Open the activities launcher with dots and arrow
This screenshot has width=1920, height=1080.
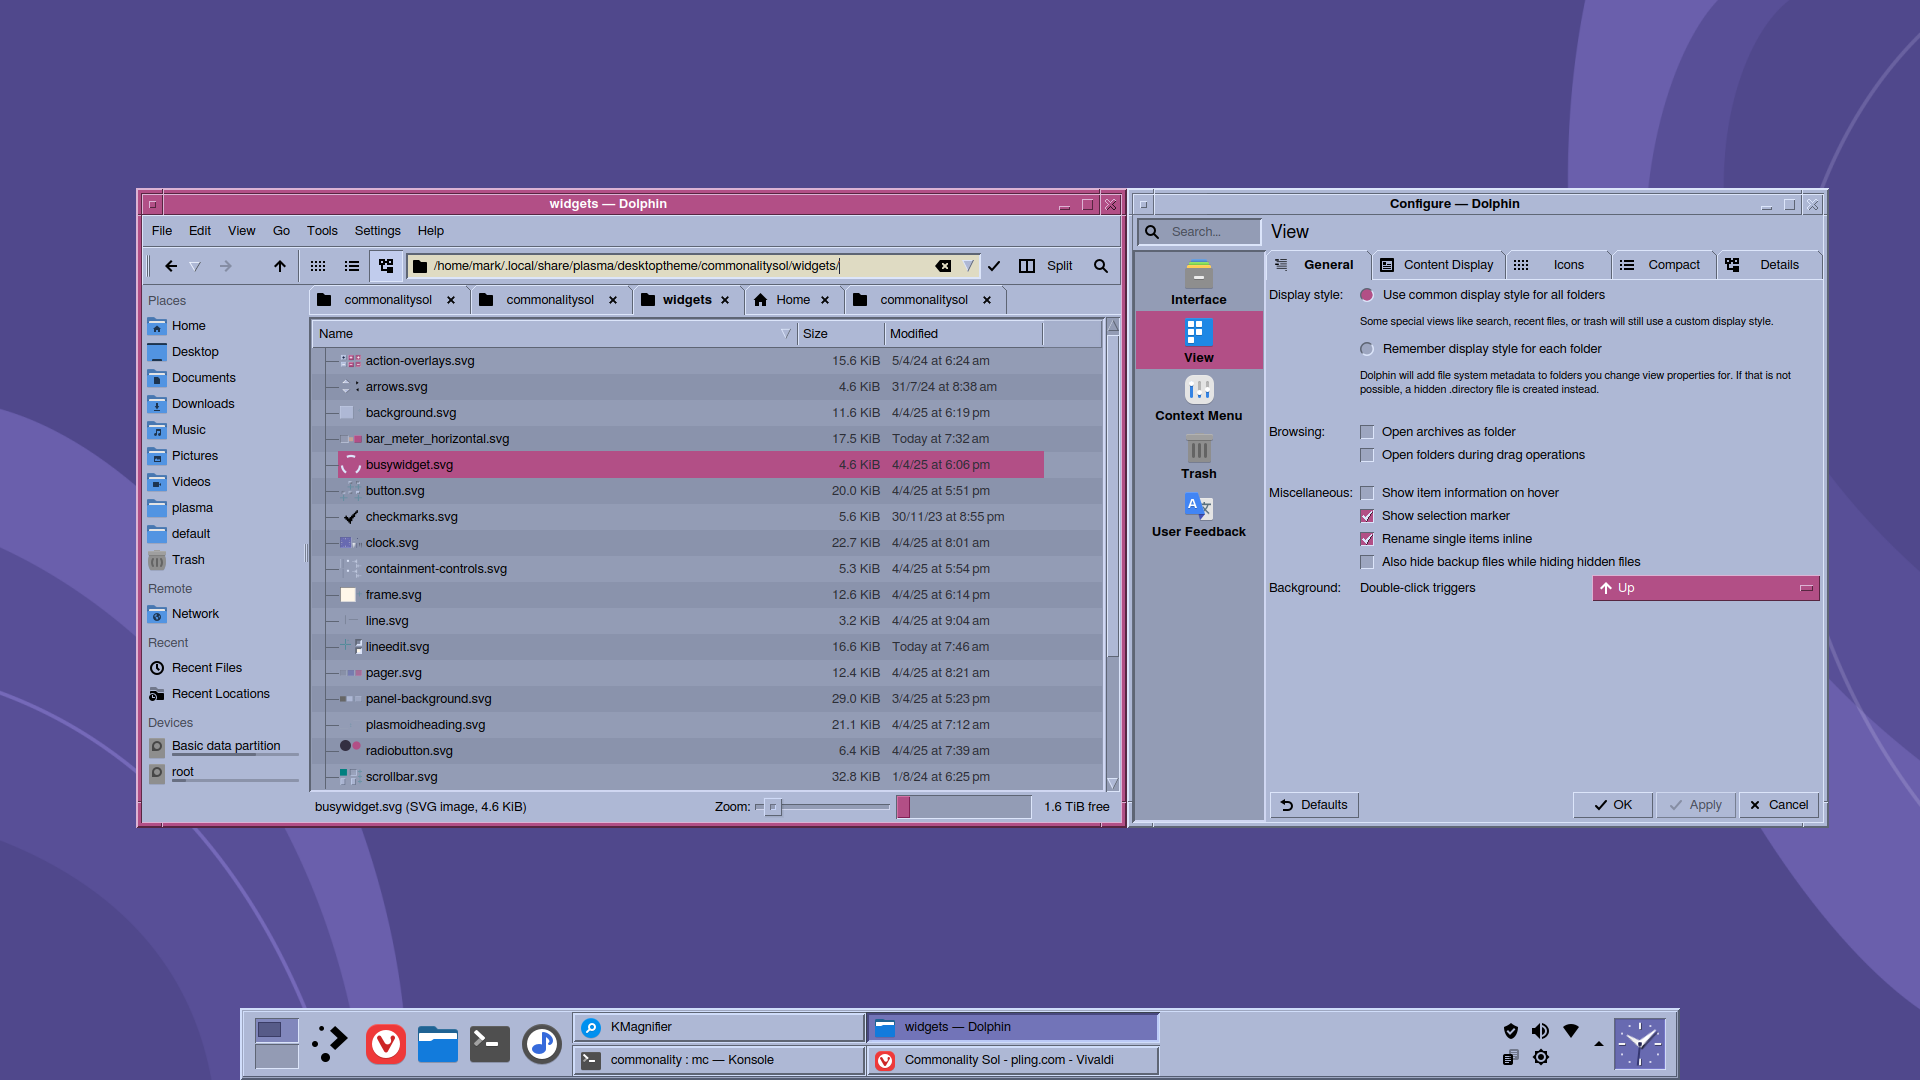tap(330, 1044)
